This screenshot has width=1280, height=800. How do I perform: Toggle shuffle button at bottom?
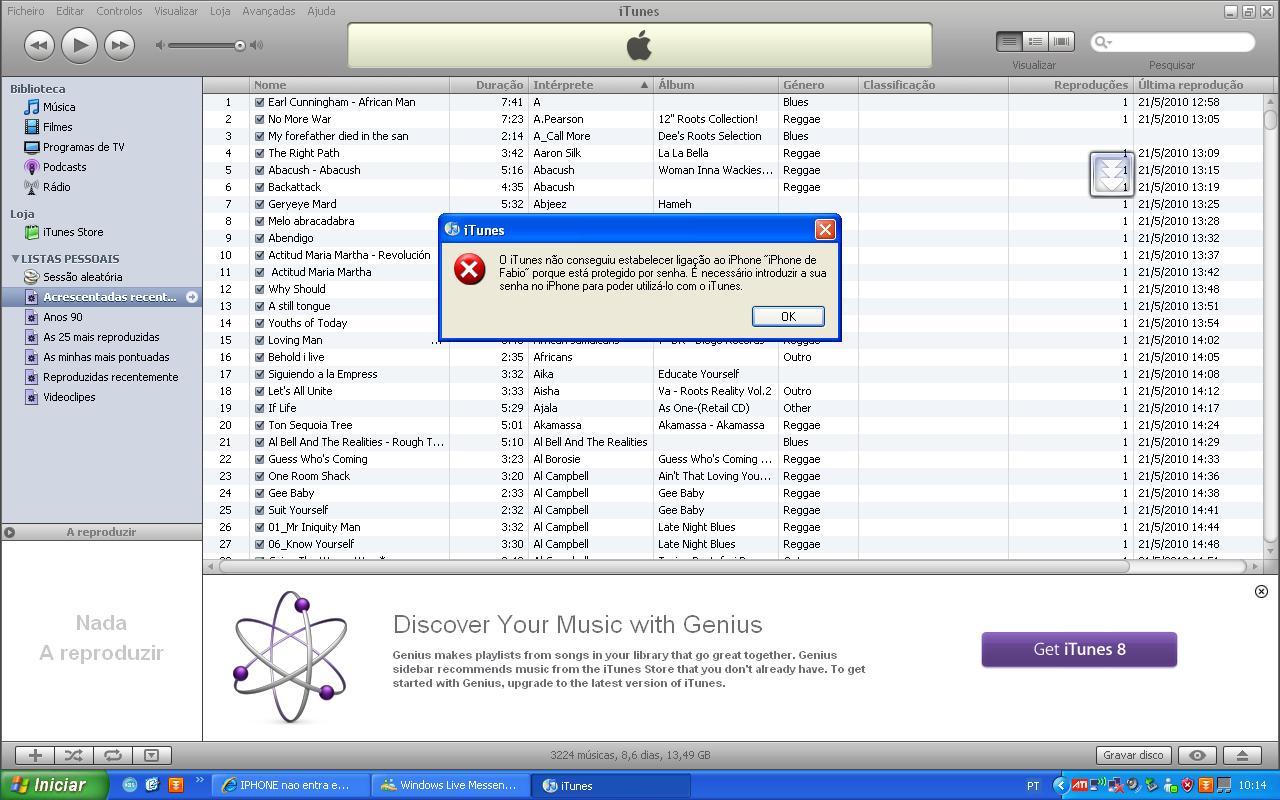pos(74,755)
